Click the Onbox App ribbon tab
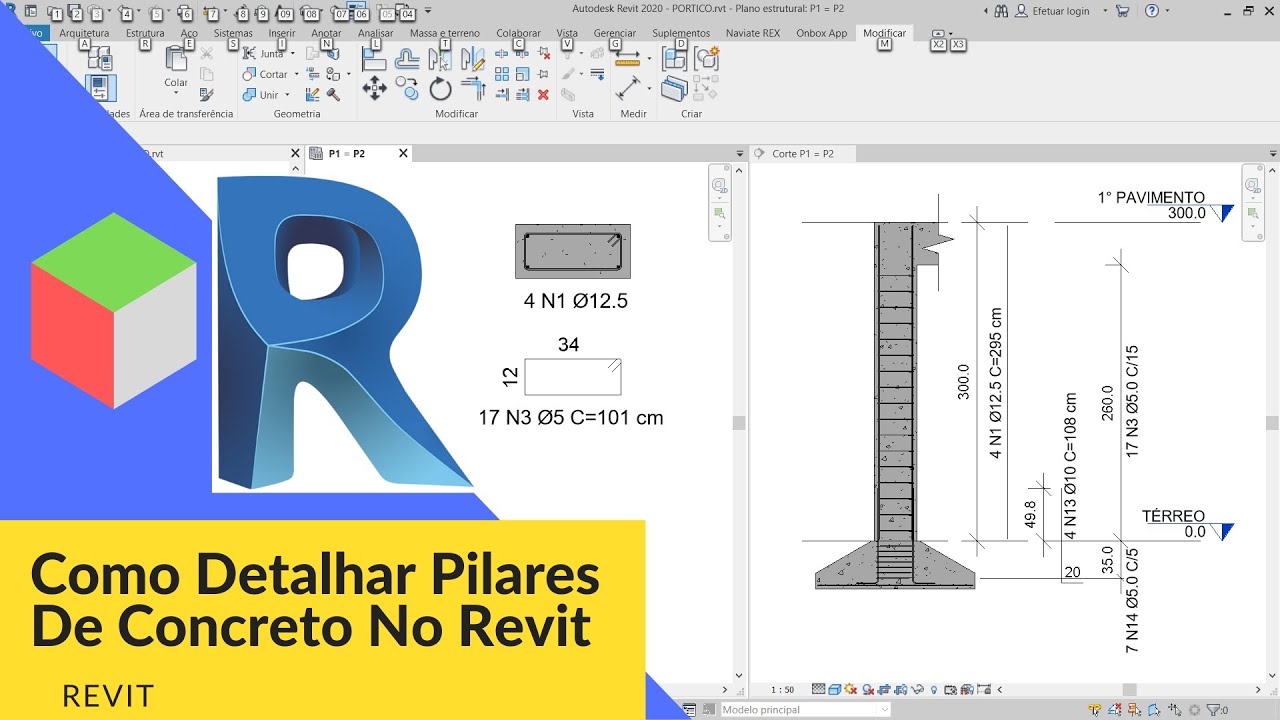 click(x=822, y=33)
